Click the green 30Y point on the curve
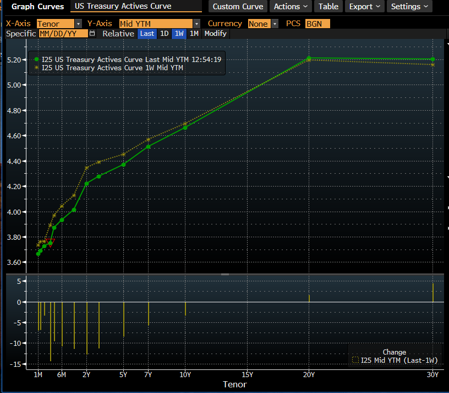 coord(433,59)
